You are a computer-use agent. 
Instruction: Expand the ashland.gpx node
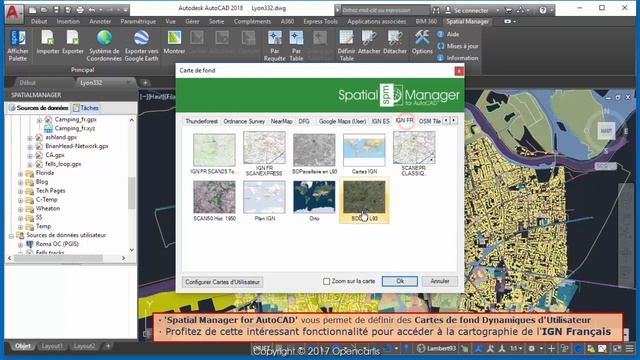click(x=30, y=138)
